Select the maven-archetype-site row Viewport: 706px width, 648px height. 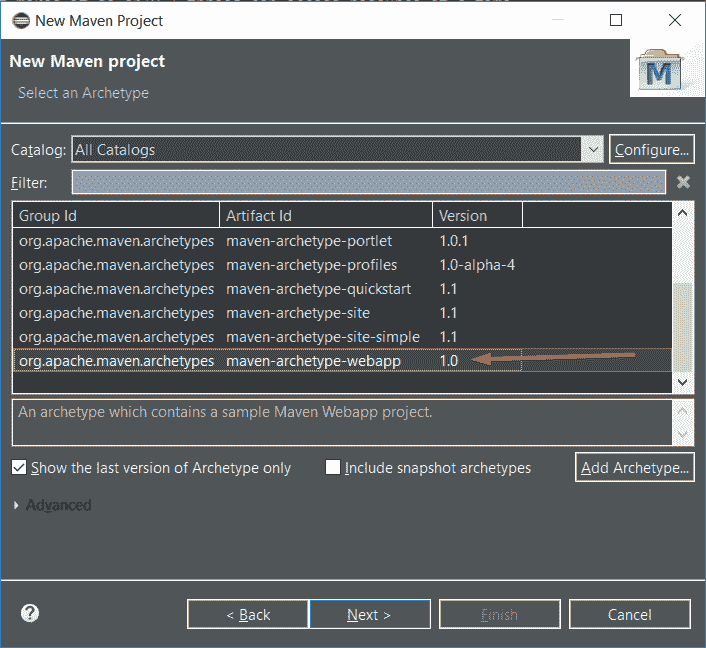tap(342, 313)
